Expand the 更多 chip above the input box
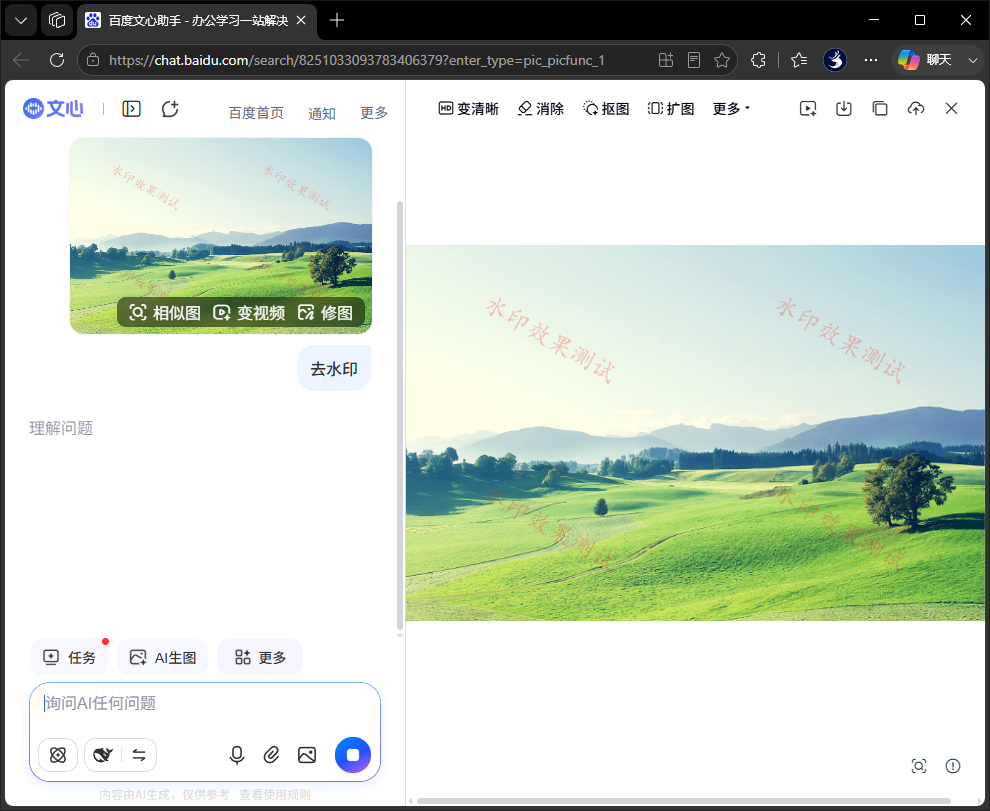990x811 pixels. pyautogui.click(x=260, y=658)
